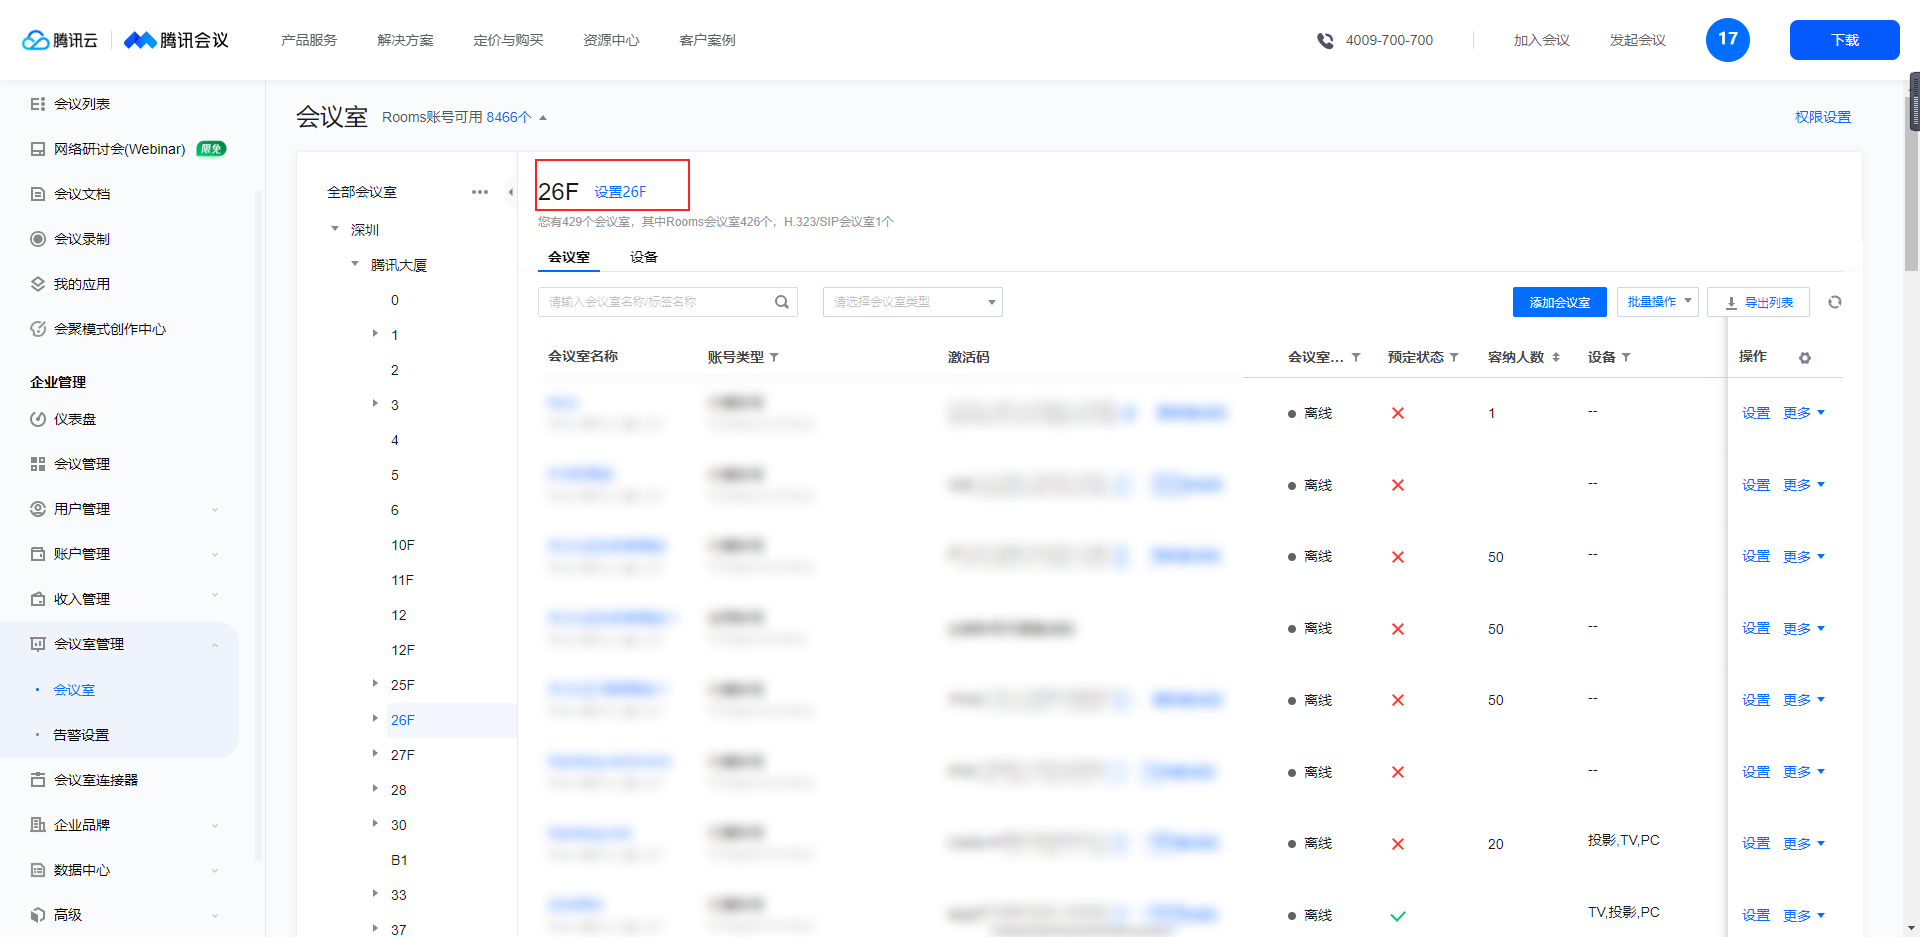1920x937 pixels.
Task: Switch to the 设备 tab
Action: pyautogui.click(x=644, y=257)
